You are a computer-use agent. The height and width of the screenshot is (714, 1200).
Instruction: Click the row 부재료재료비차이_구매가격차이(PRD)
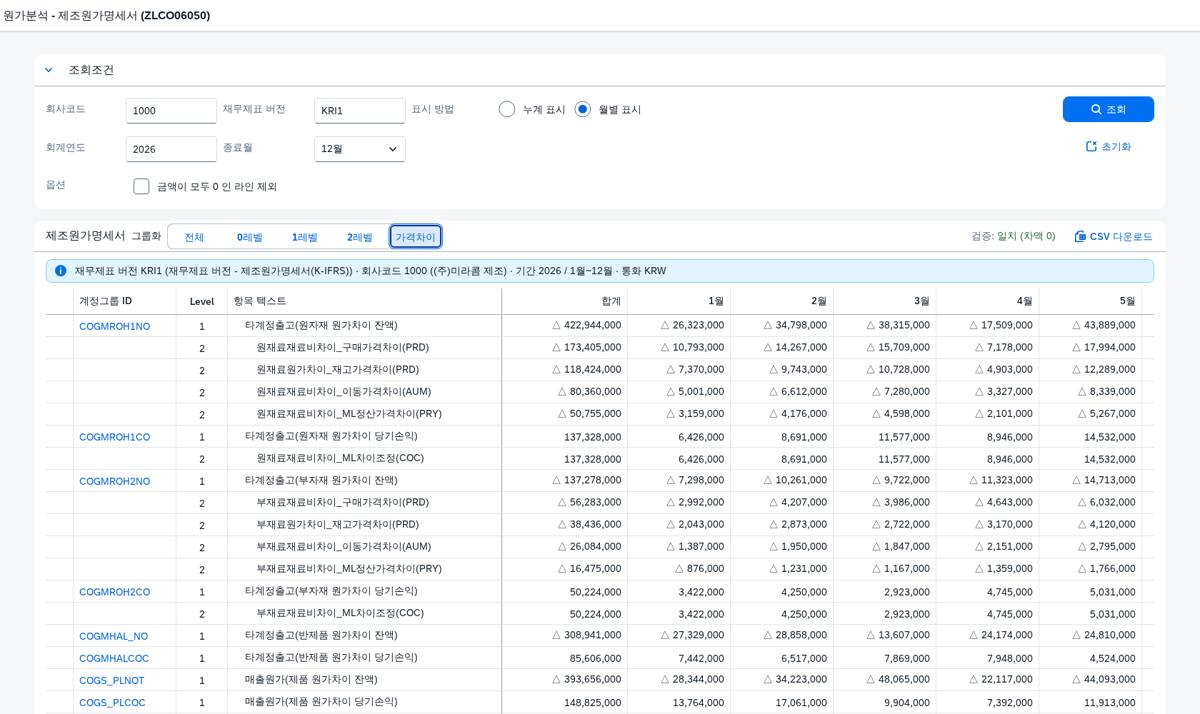coord(599,503)
